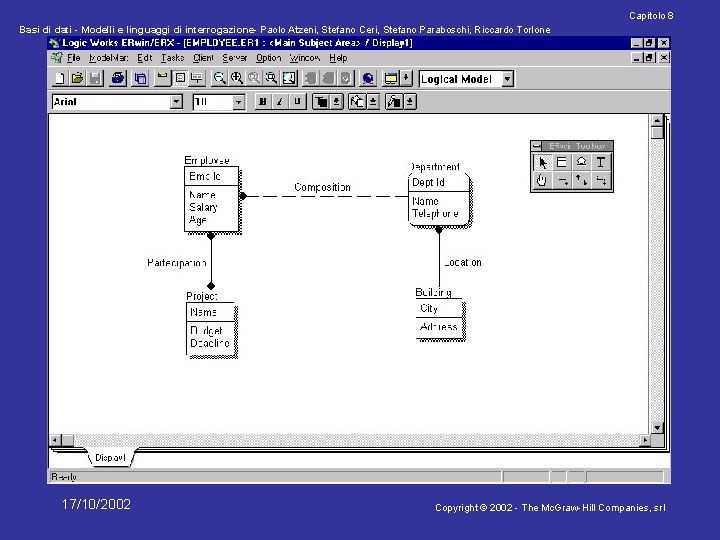Image resolution: width=720 pixels, height=540 pixels.
Task: Toggle Underline formatting
Action: pyautogui.click(x=297, y=102)
